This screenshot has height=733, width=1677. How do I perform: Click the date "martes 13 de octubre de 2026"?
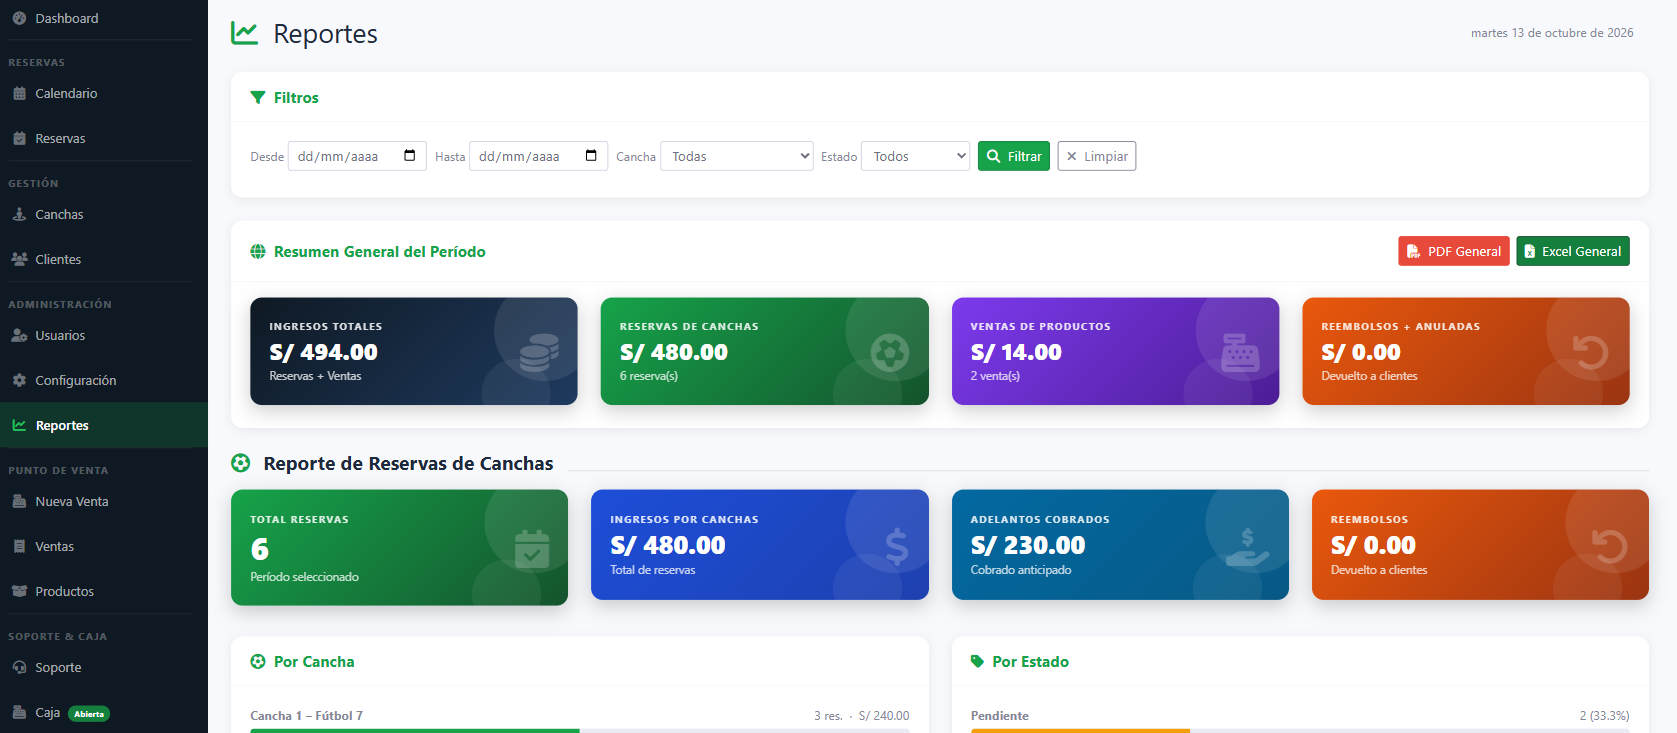(1552, 33)
